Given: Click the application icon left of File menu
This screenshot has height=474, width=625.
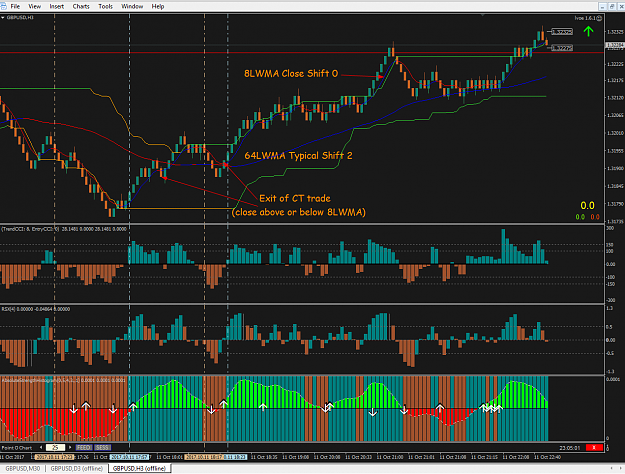Looking at the screenshot, I should tap(3, 6).
